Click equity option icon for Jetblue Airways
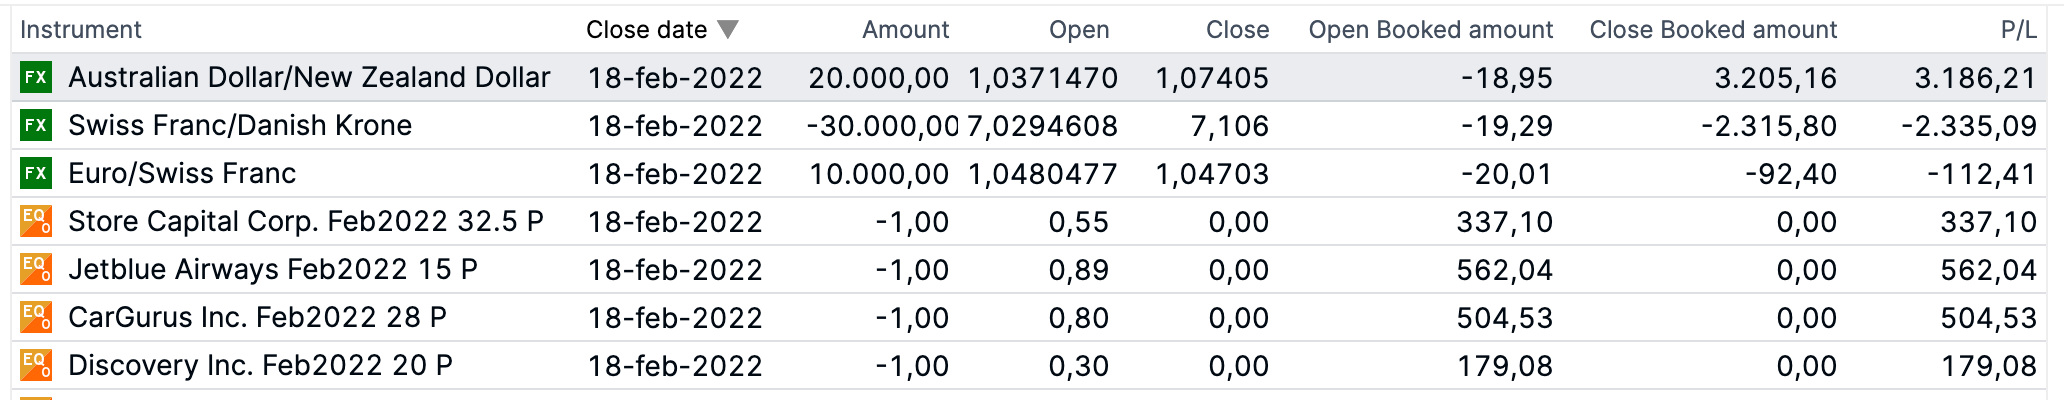Screen dimensions: 2064x400 tap(36, 269)
